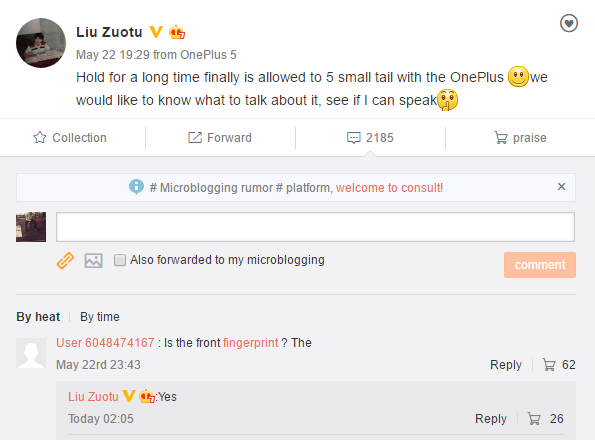Open Liu Zuotu's profile picture
The image size is (595, 440).
click(41, 43)
